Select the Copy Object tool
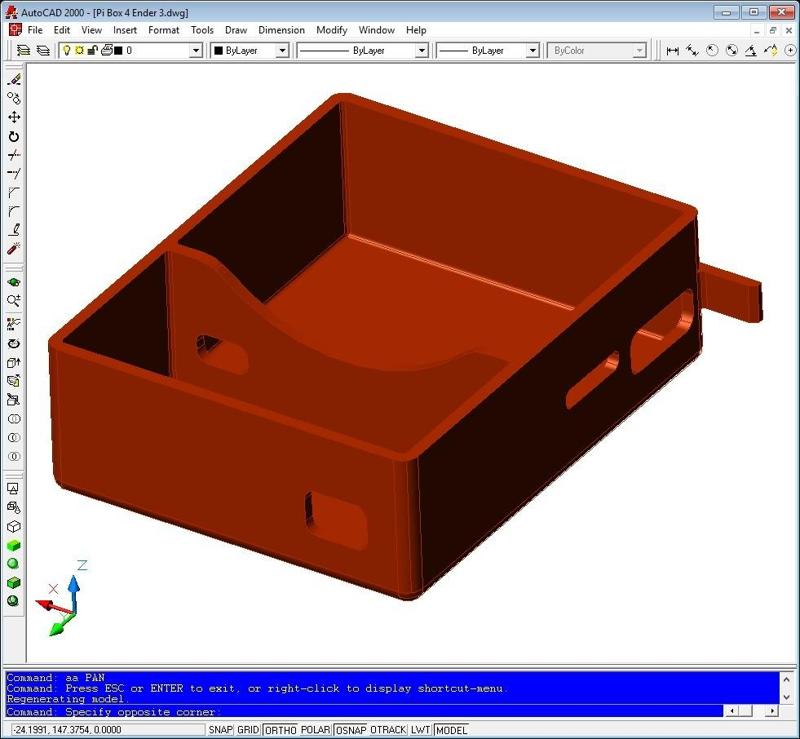 pyautogui.click(x=14, y=98)
